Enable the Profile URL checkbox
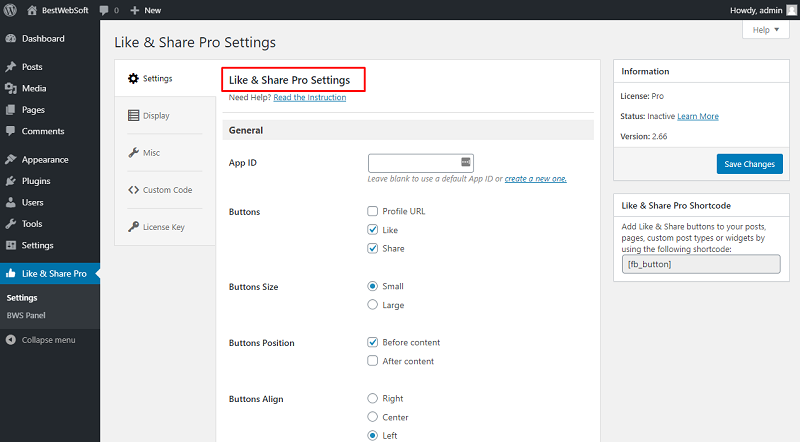 coord(372,211)
